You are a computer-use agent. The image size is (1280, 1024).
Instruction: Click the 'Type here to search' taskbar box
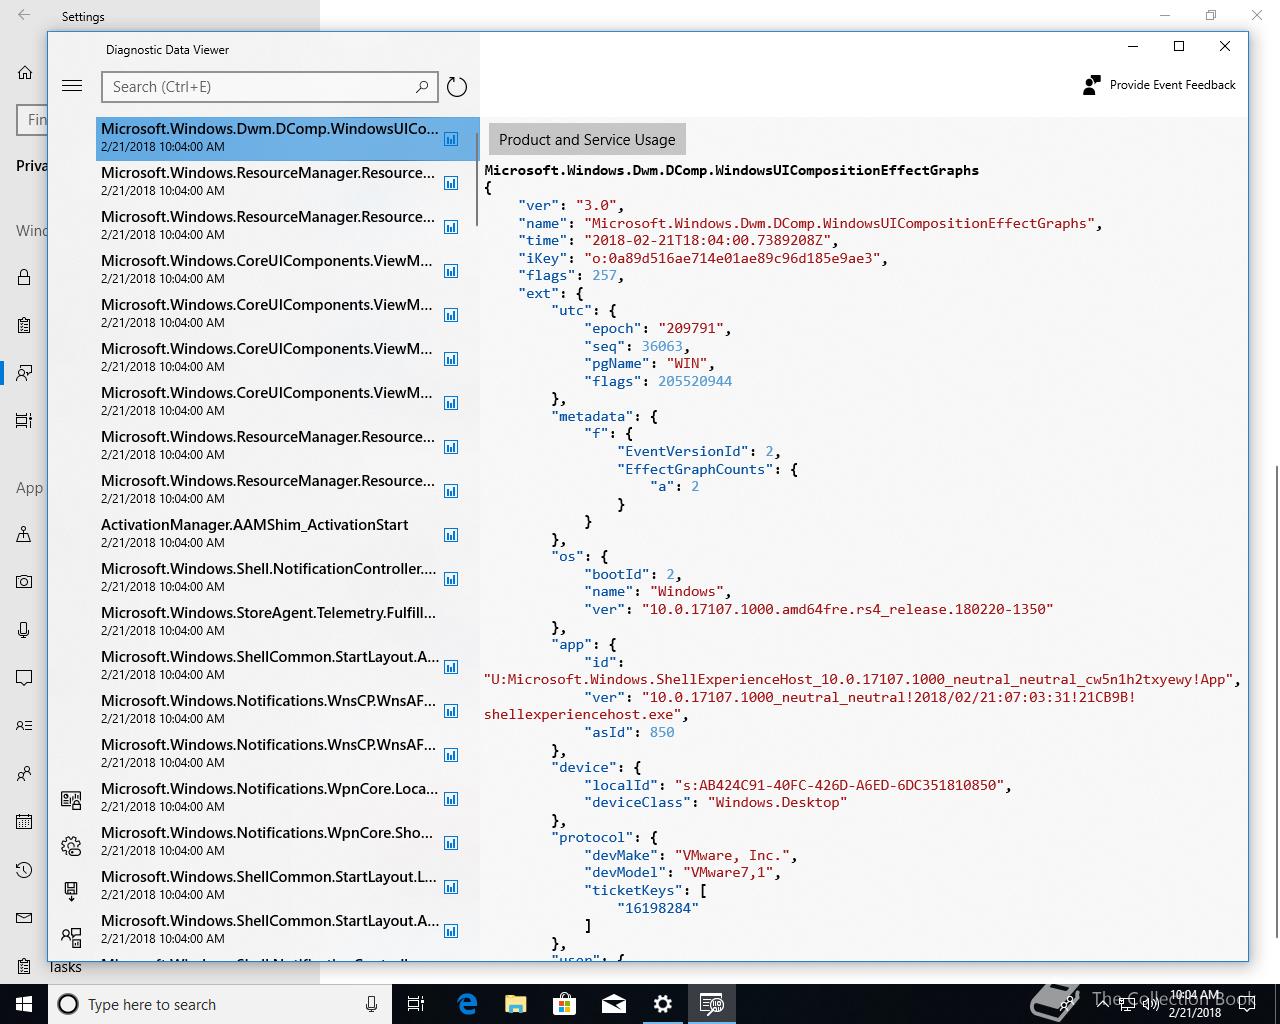coord(218,1004)
